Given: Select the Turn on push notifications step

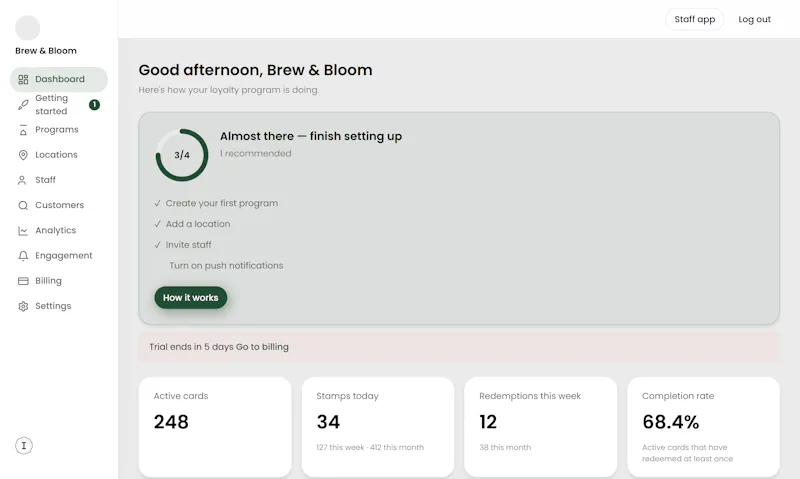Looking at the screenshot, I should [226, 266].
